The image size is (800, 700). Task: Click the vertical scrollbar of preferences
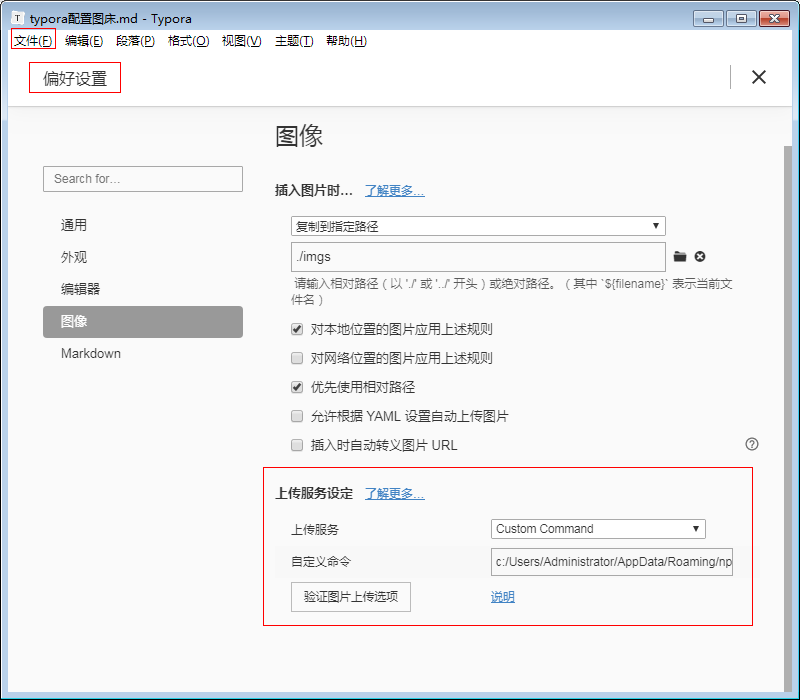[788, 418]
